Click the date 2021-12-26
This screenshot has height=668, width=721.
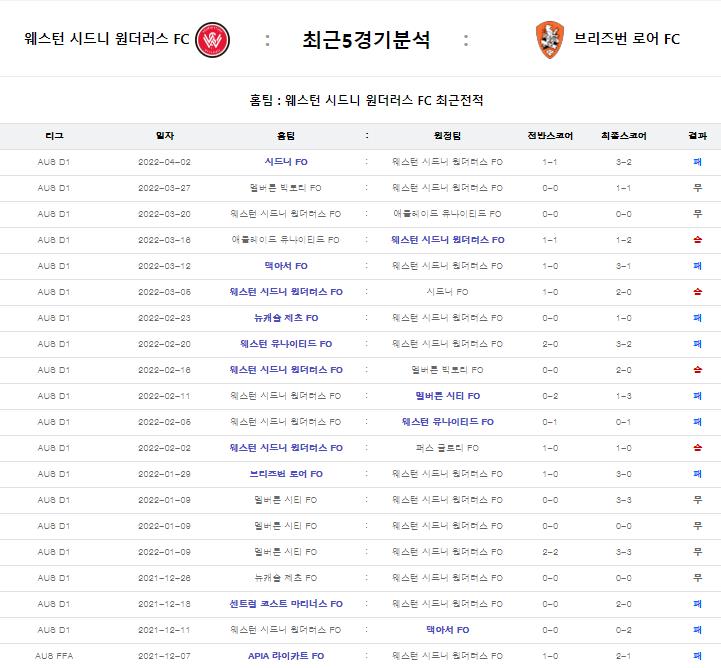coord(164,578)
